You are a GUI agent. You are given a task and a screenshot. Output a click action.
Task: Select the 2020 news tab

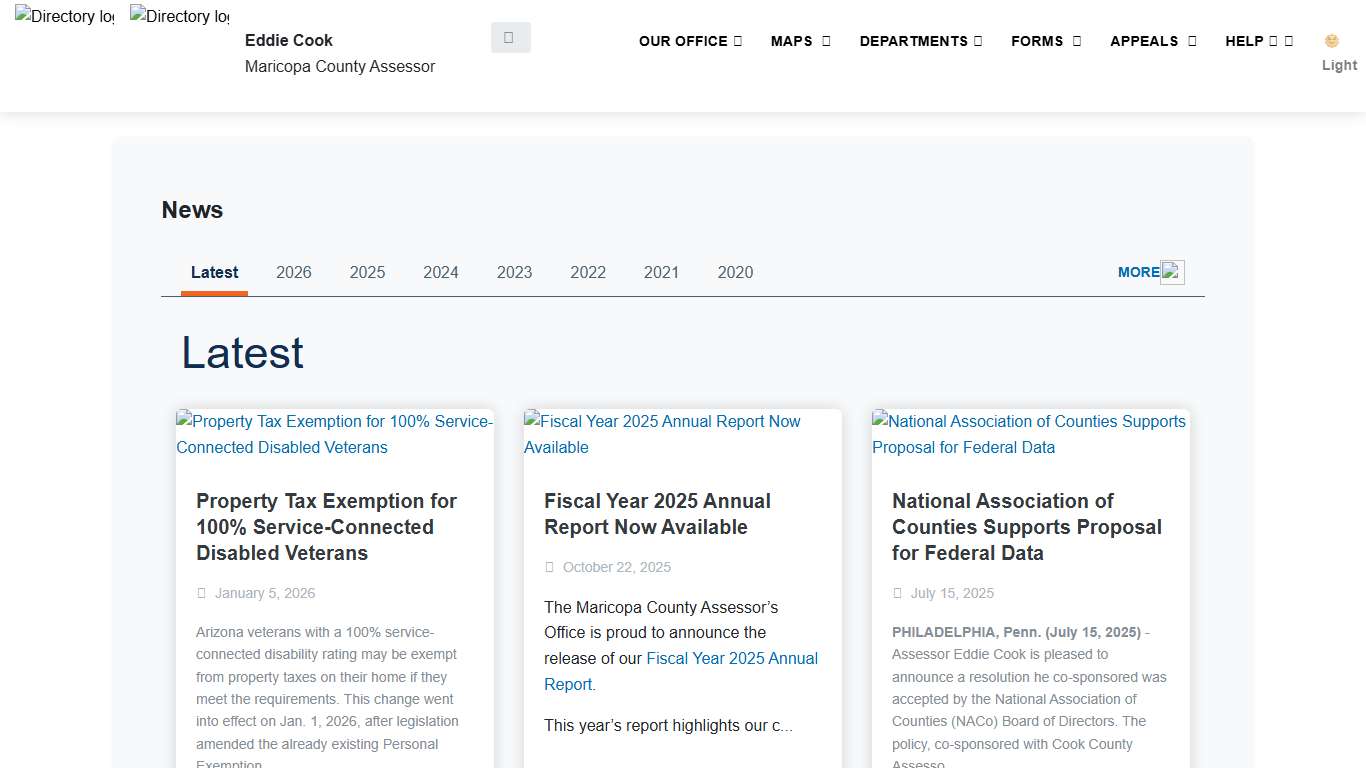(x=735, y=272)
